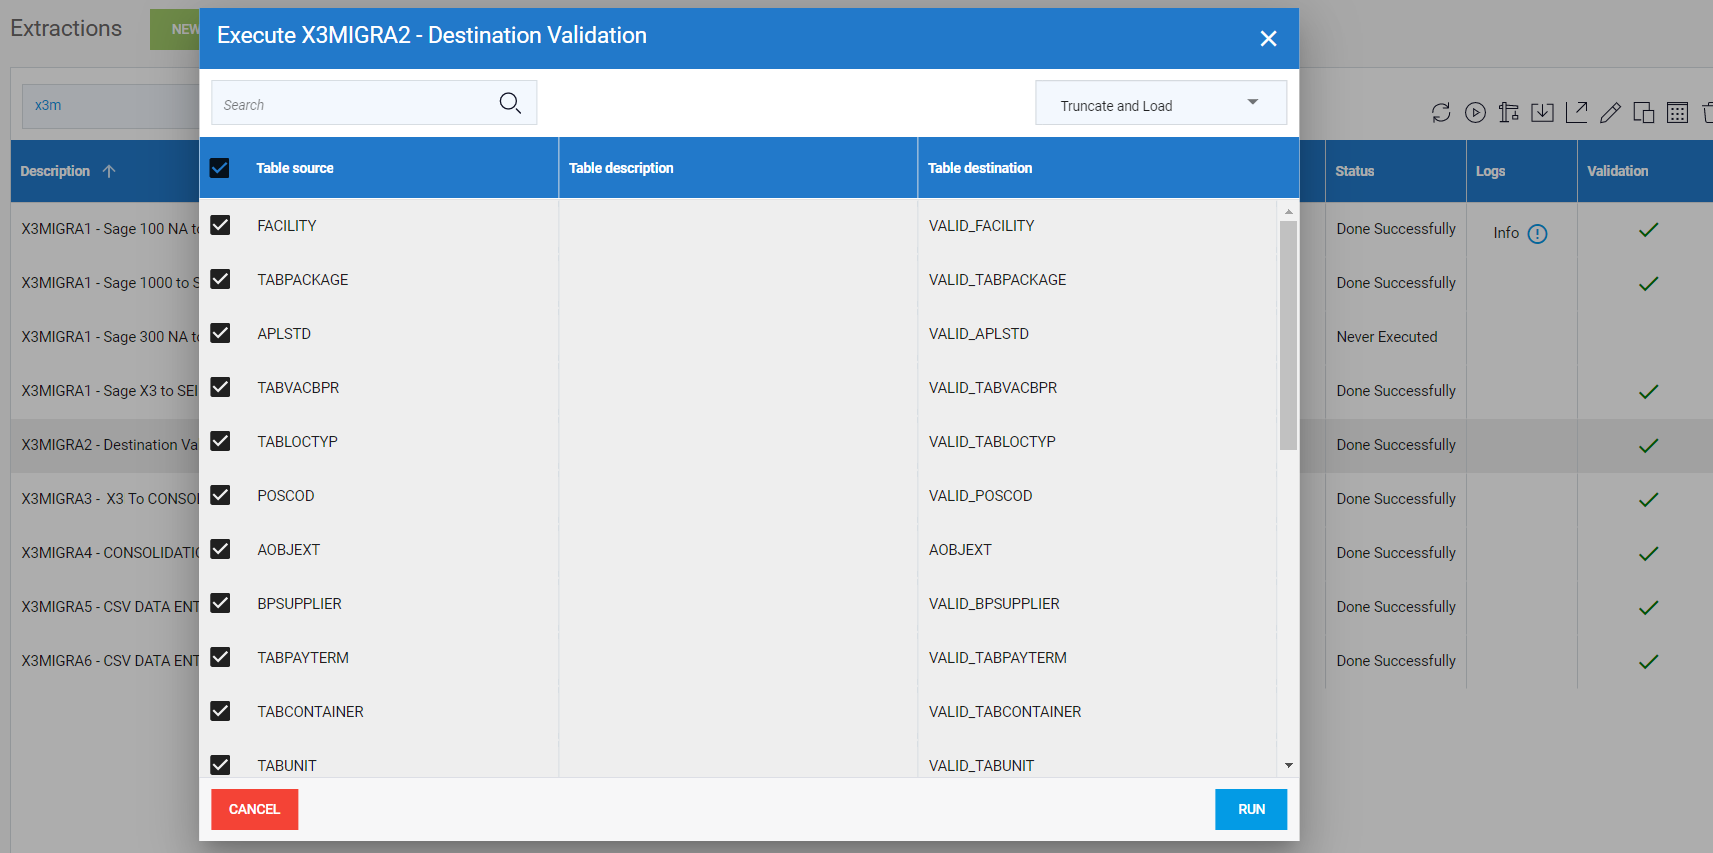Viewport: 1713px width, 853px height.
Task: Uncheck the AOBJEXT table row checkbox
Action: (x=220, y=550)
